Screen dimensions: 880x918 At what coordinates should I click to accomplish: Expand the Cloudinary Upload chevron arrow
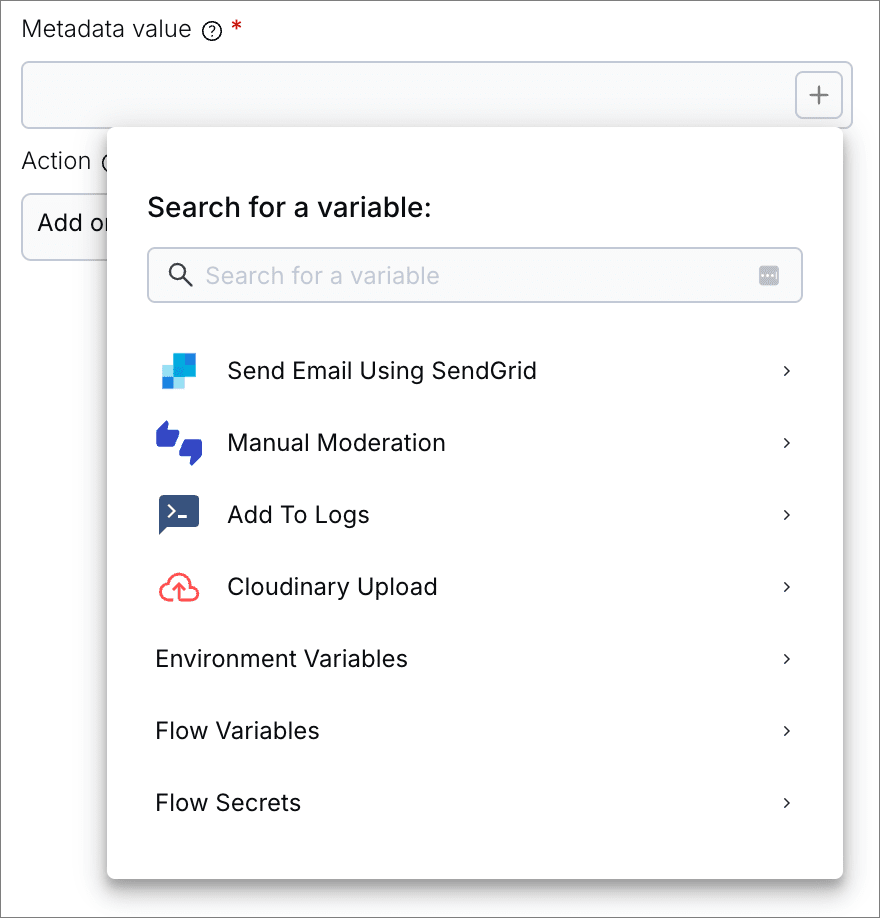(x=787, y=587)
